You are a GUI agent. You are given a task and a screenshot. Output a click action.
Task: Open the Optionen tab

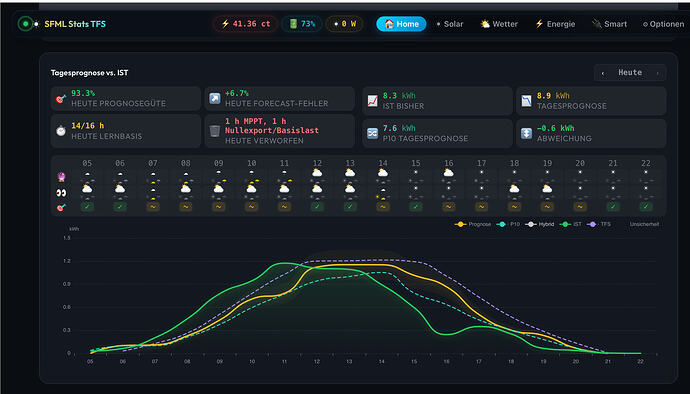[664, 24]
